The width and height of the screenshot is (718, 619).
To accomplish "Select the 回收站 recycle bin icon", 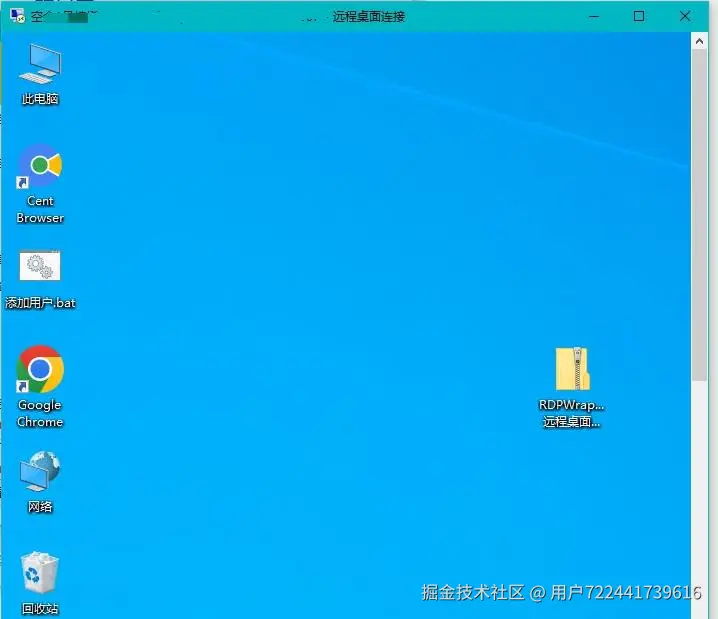I will click(x=40, y=573).
